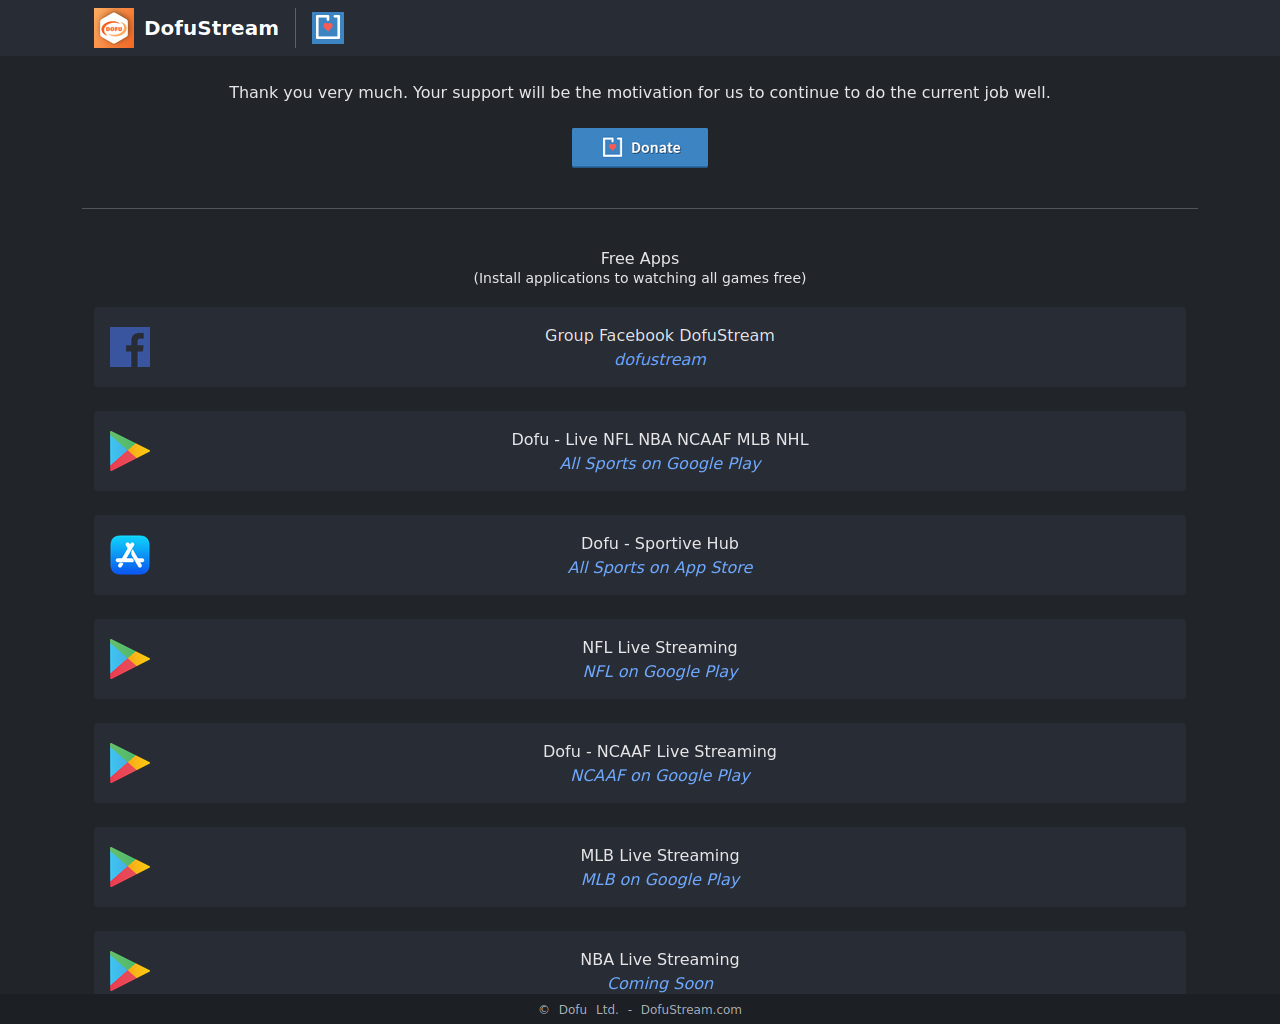The height and width of the screenshot is (1024, 1280).
Task: Open NFL on Google Play link
Action: (660, 671)
